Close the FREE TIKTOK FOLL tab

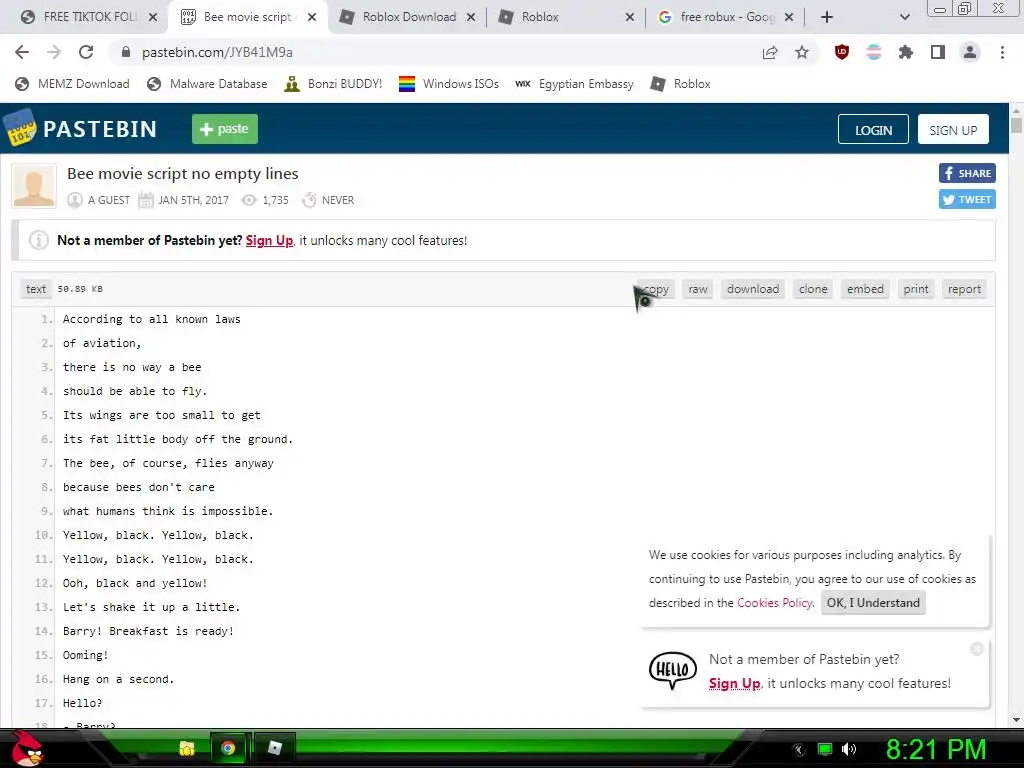[153, 18]
